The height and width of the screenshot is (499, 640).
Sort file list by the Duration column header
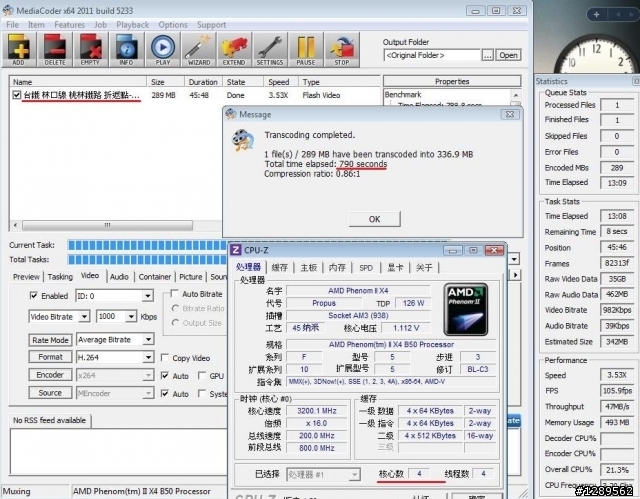coord(203,82)
